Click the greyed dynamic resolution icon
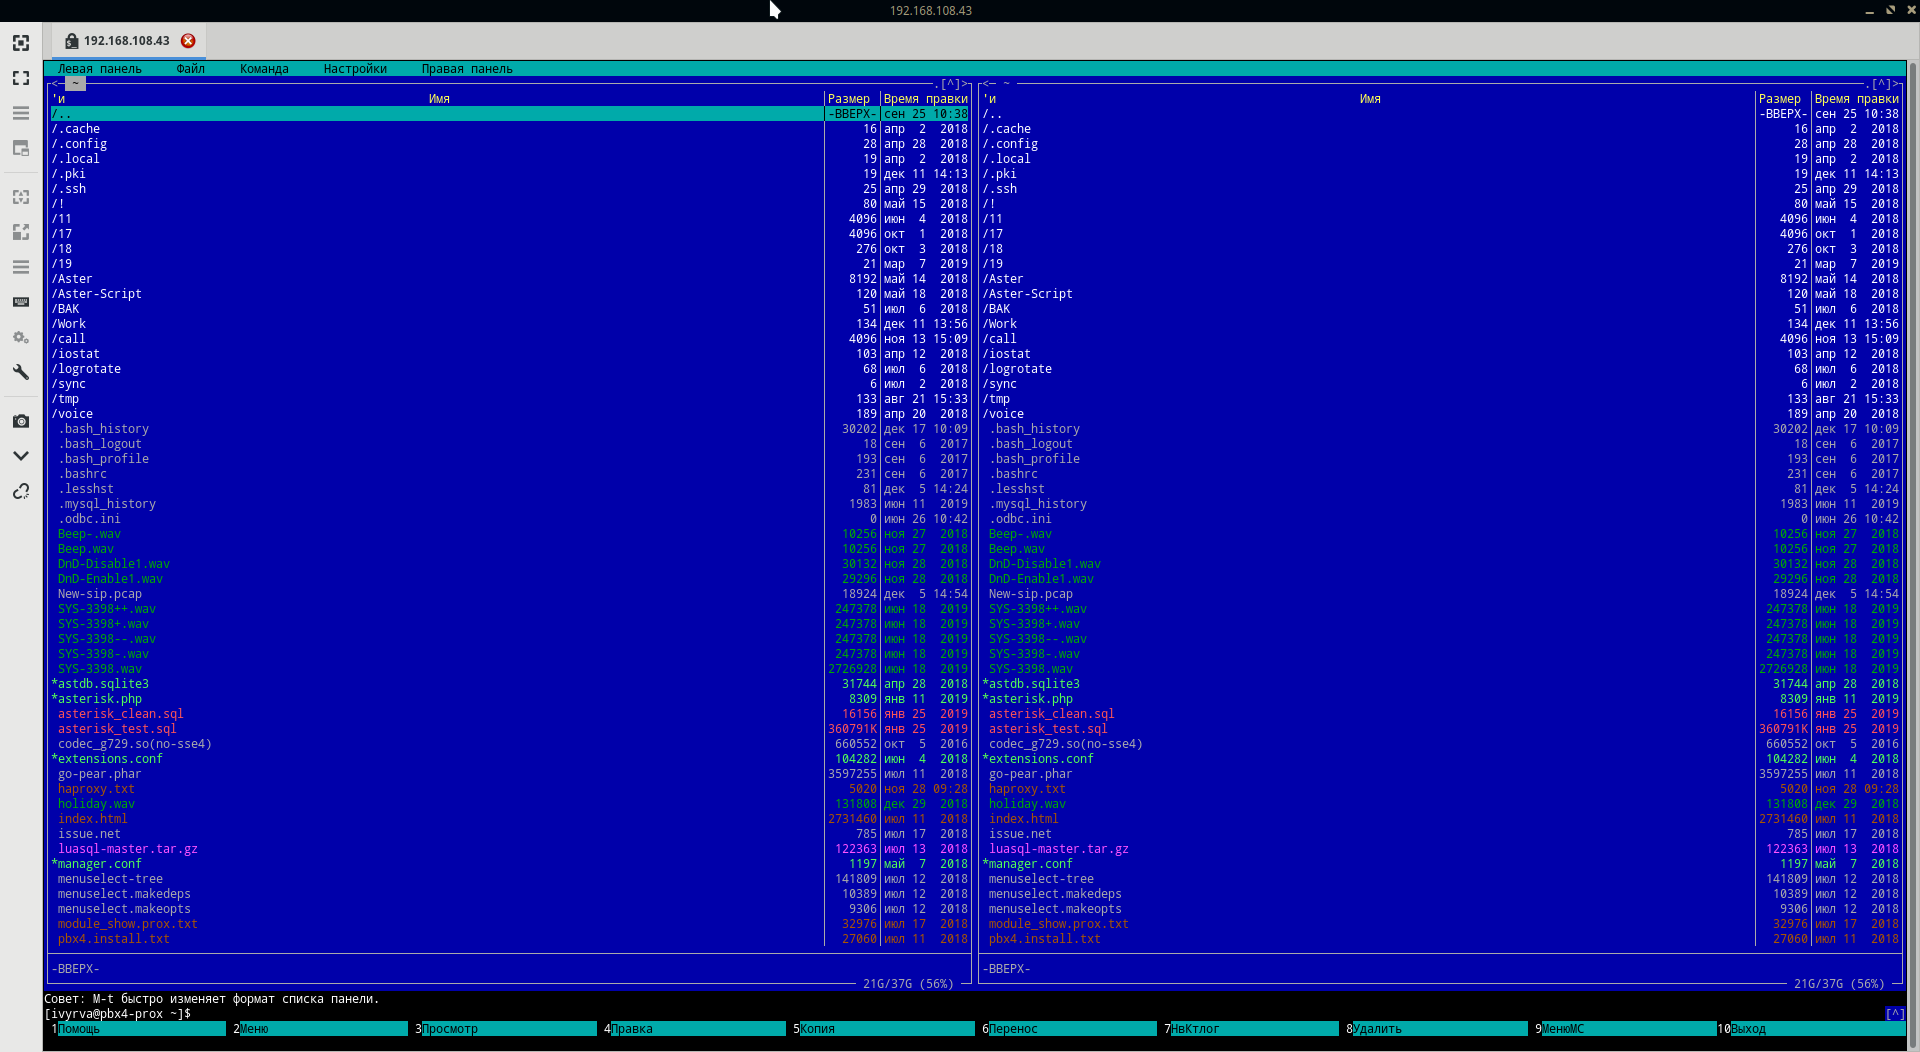Viewport: 1920px width, 1052px height. point(21,197)
